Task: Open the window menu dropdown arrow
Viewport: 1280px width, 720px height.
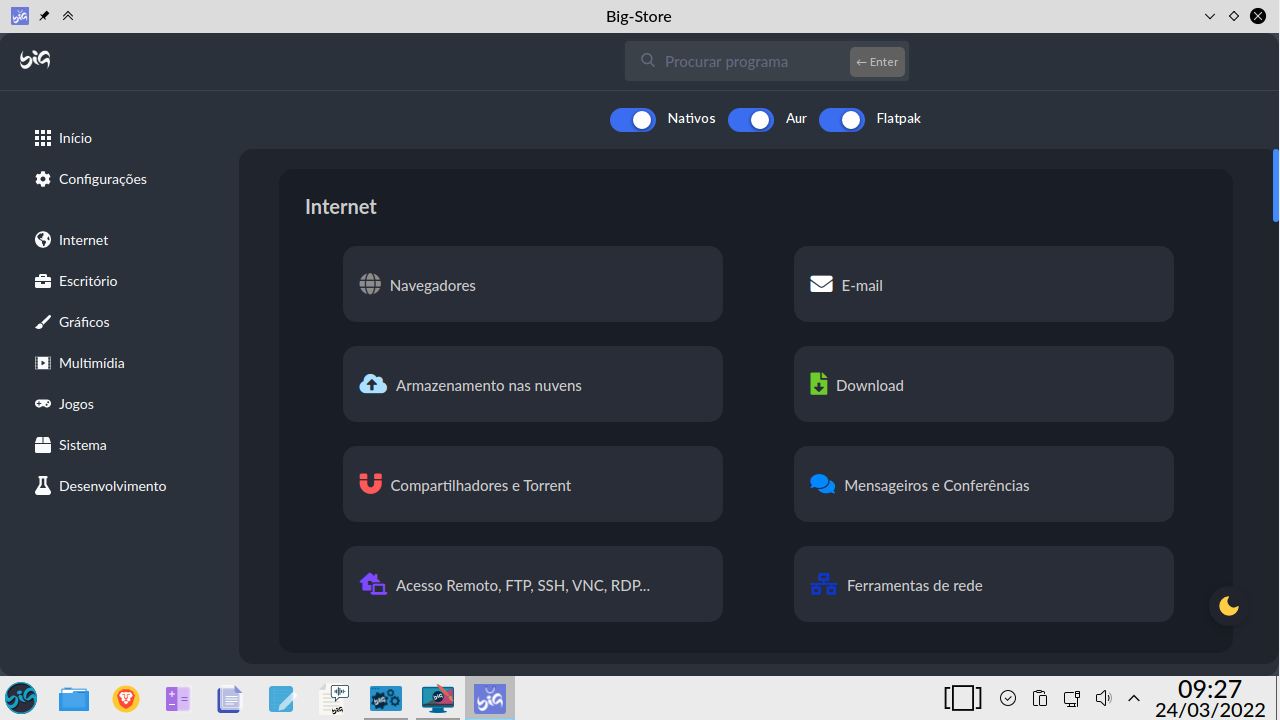Action: coord(1209,16)
